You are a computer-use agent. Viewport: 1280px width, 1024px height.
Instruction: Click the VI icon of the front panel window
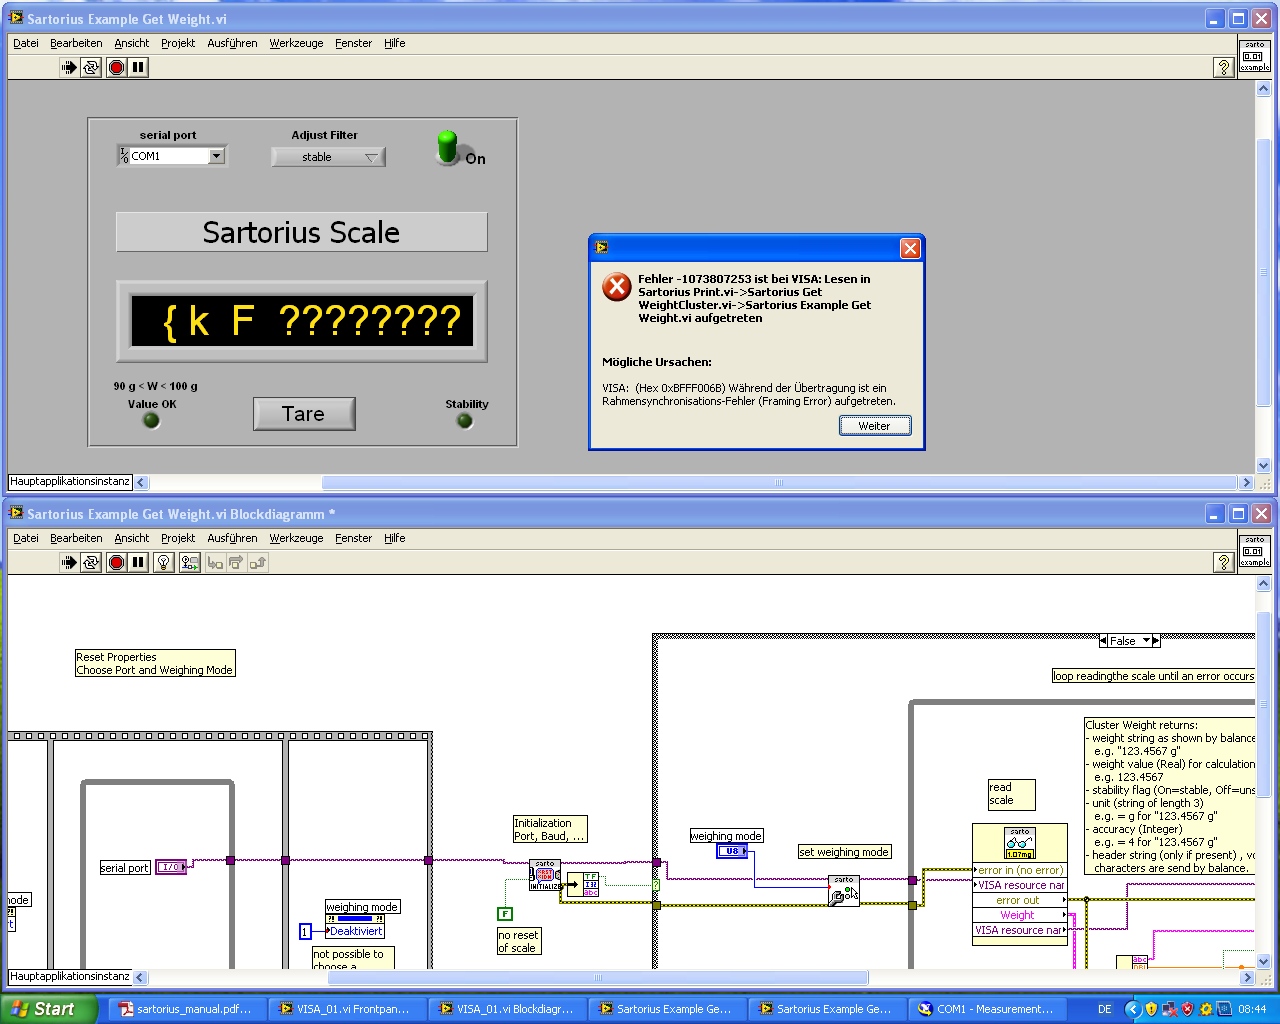[1255, 56]
